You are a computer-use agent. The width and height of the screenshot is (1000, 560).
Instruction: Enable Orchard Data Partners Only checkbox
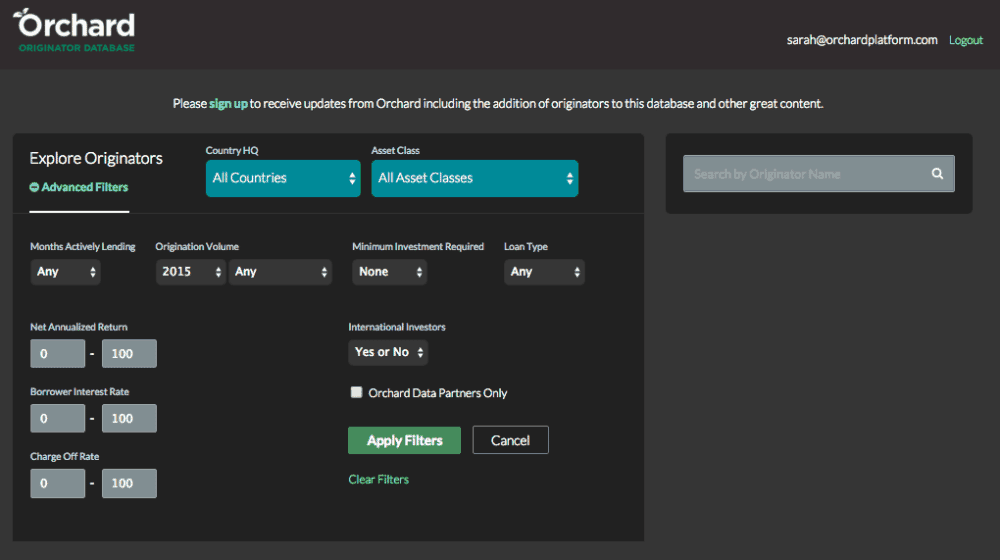click(356, 393)
